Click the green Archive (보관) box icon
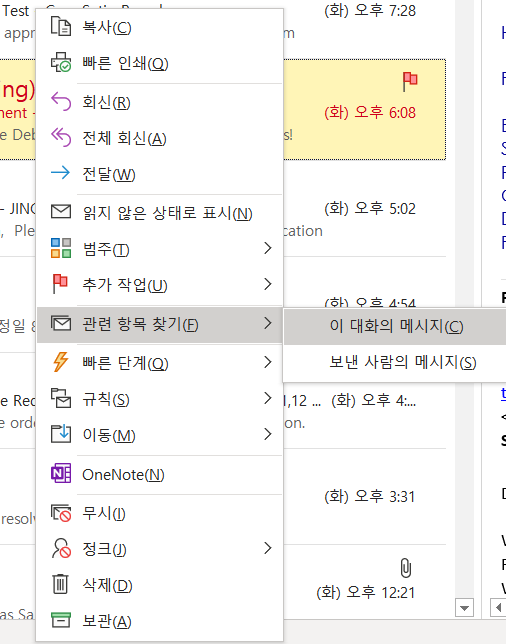Image resolution: width=506 pixels, height=644 pixels. coord(61,620)
